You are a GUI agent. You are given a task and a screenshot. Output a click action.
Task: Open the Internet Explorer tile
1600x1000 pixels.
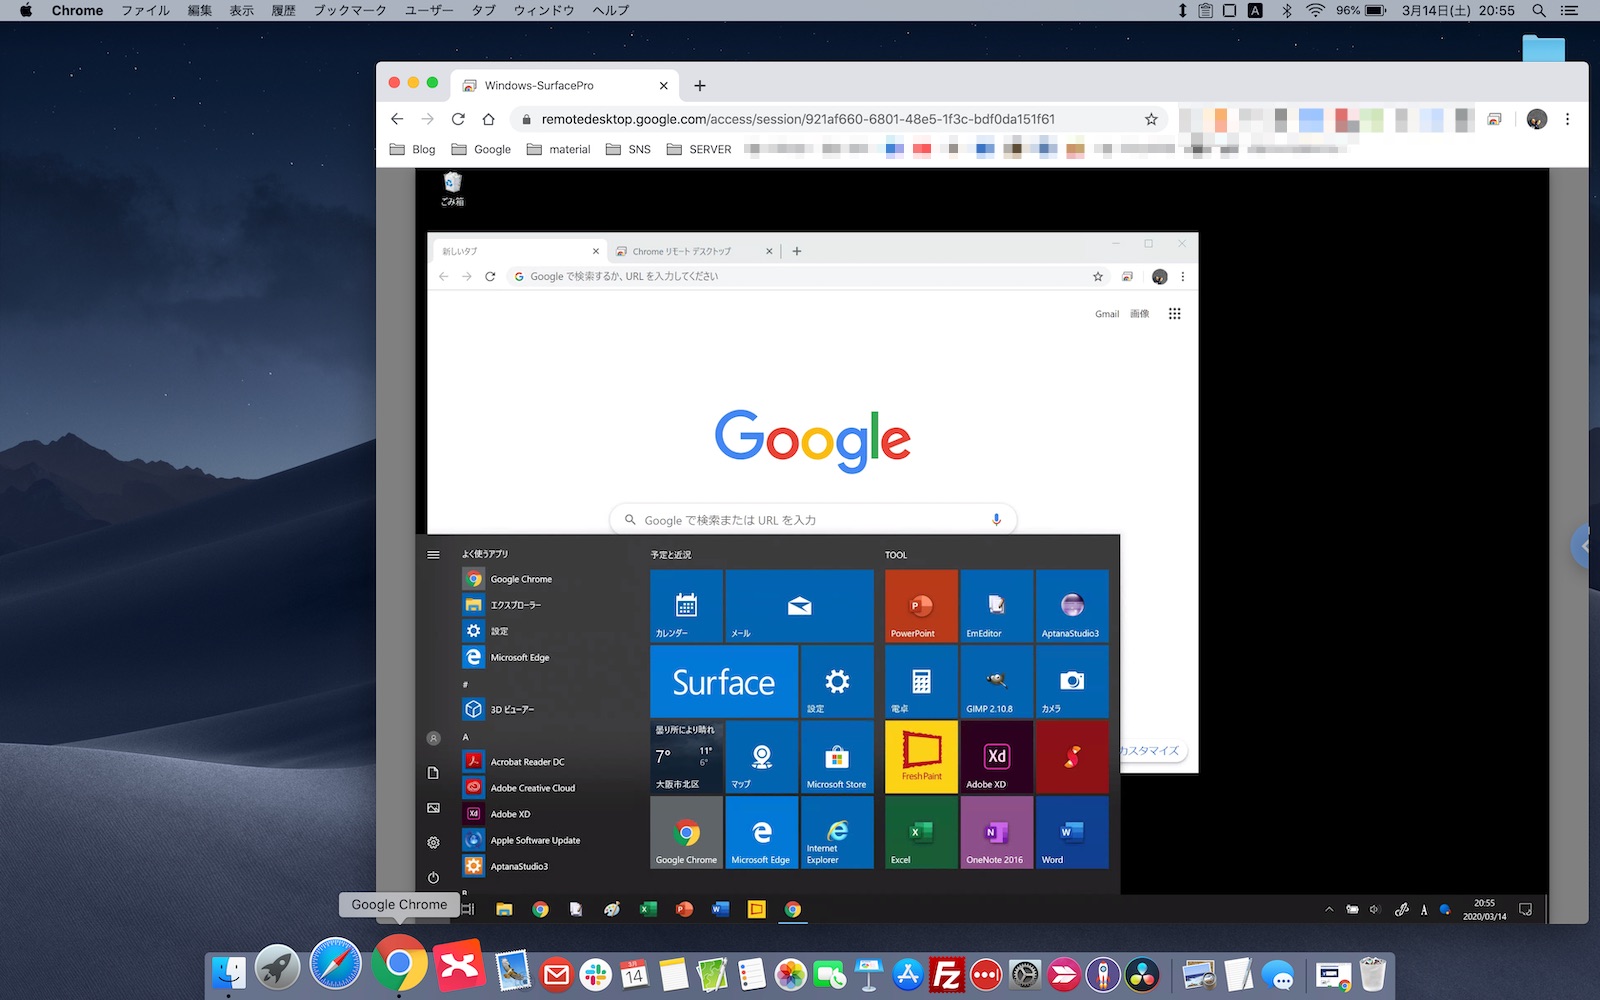(837, 832)
